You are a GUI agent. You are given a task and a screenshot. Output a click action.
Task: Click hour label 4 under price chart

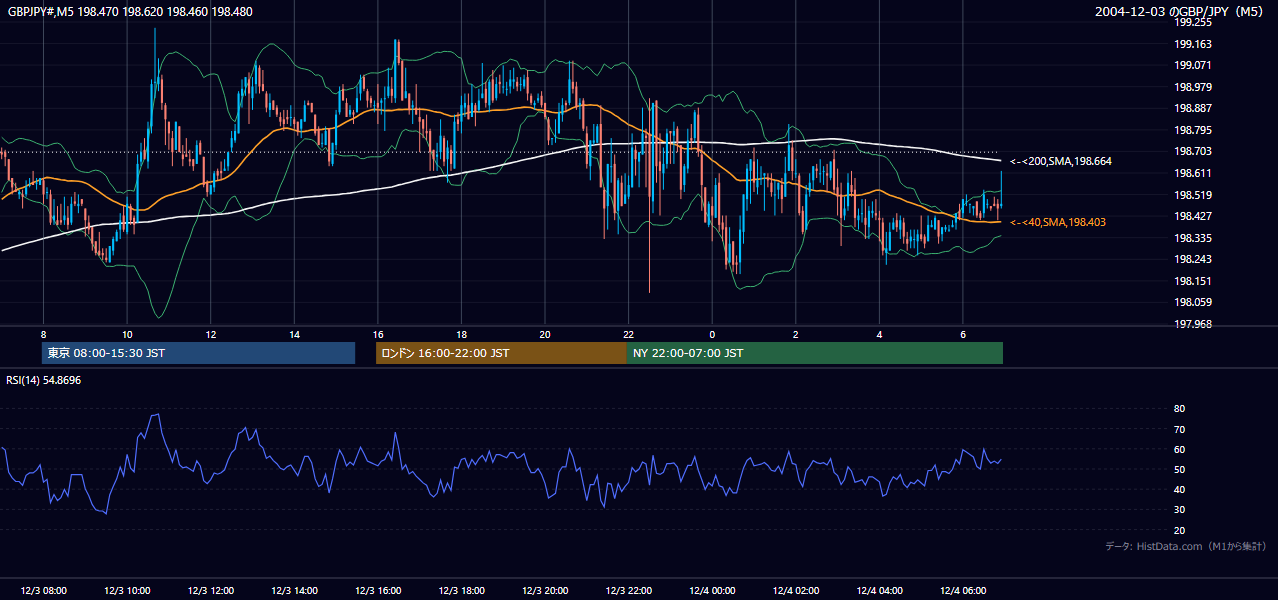(x=879, y=334)
